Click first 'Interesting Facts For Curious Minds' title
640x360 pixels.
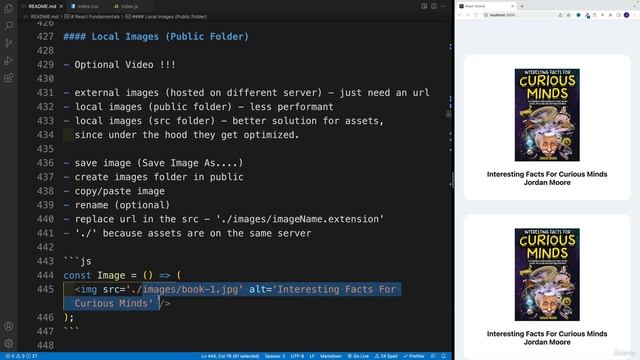[x=547, y=174]
